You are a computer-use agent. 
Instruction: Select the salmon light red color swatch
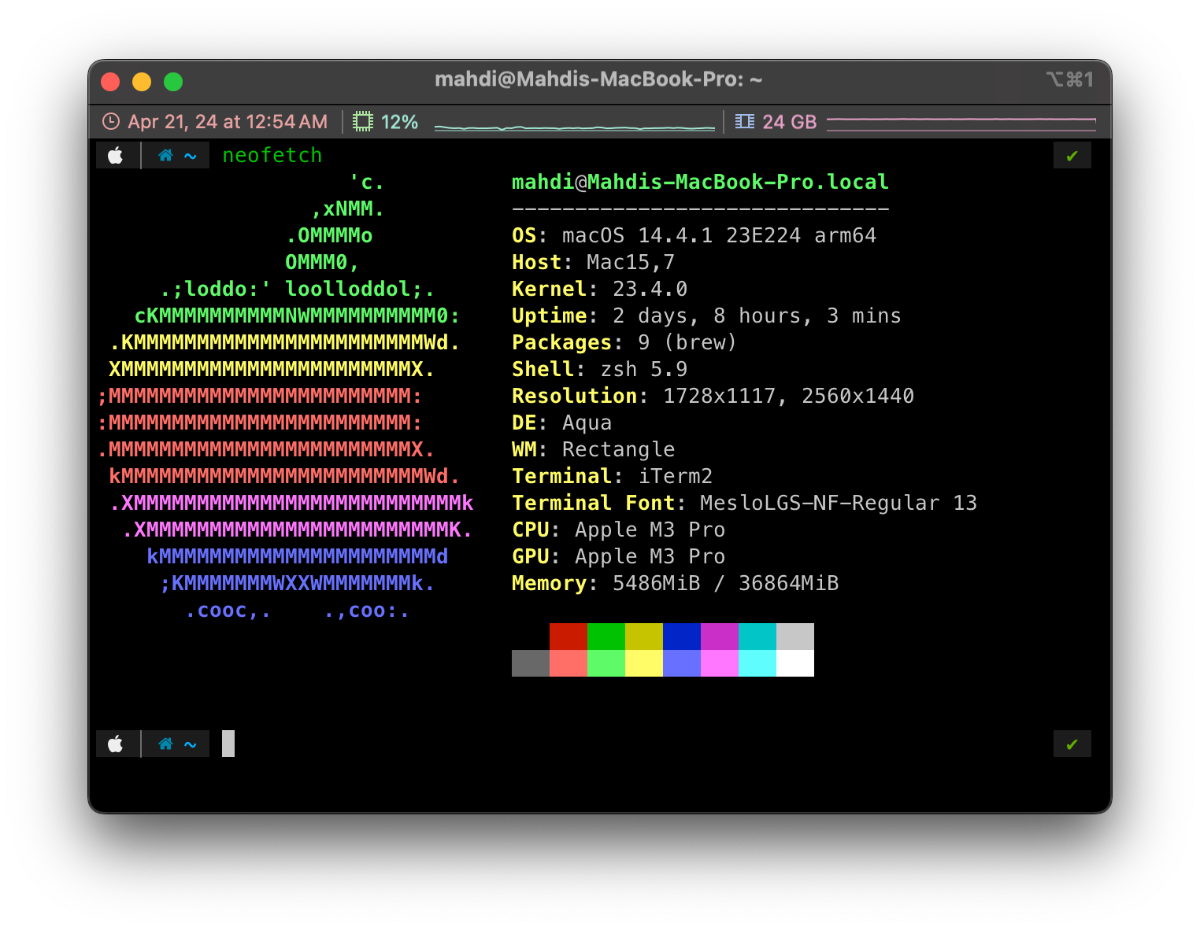[568, 663]
